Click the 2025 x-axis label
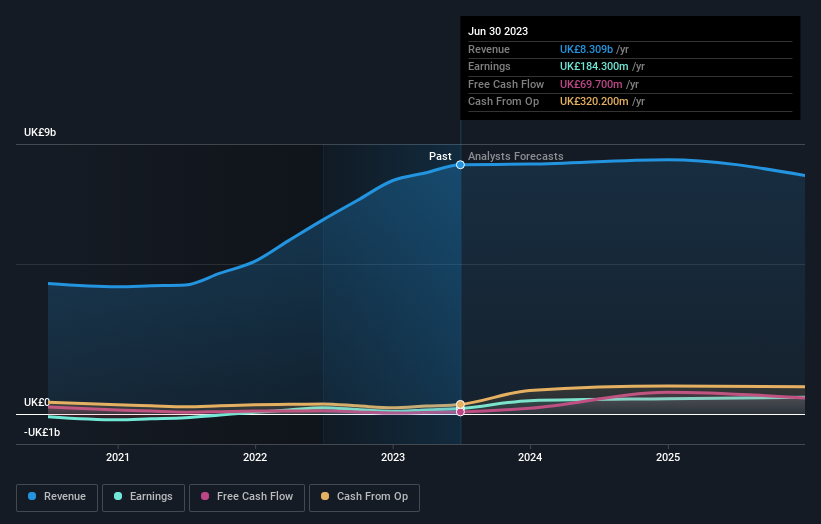 pos(668,458)
